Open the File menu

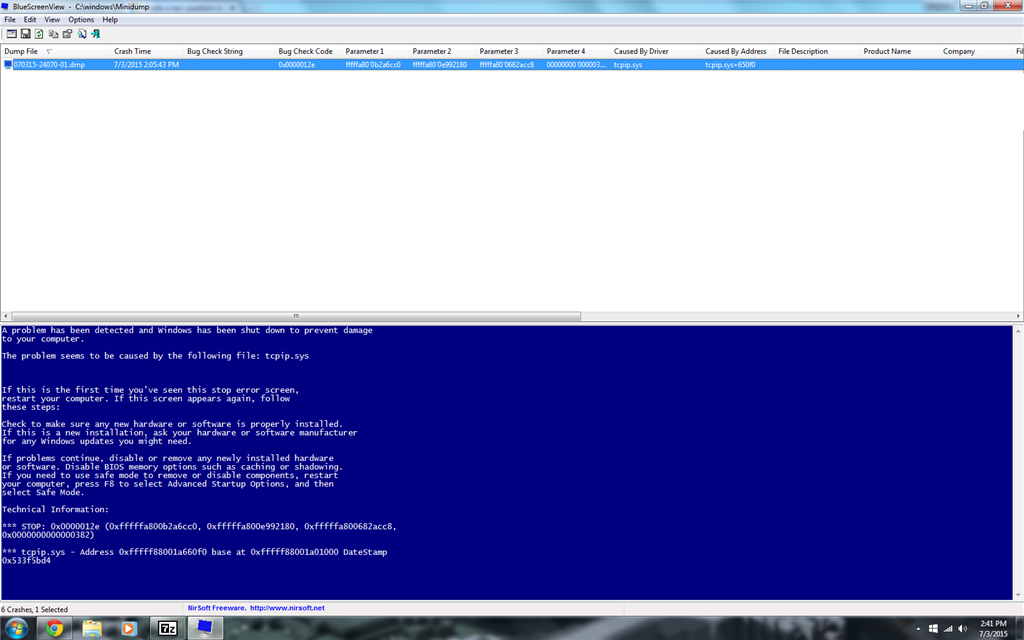click(x=9, y=18)
